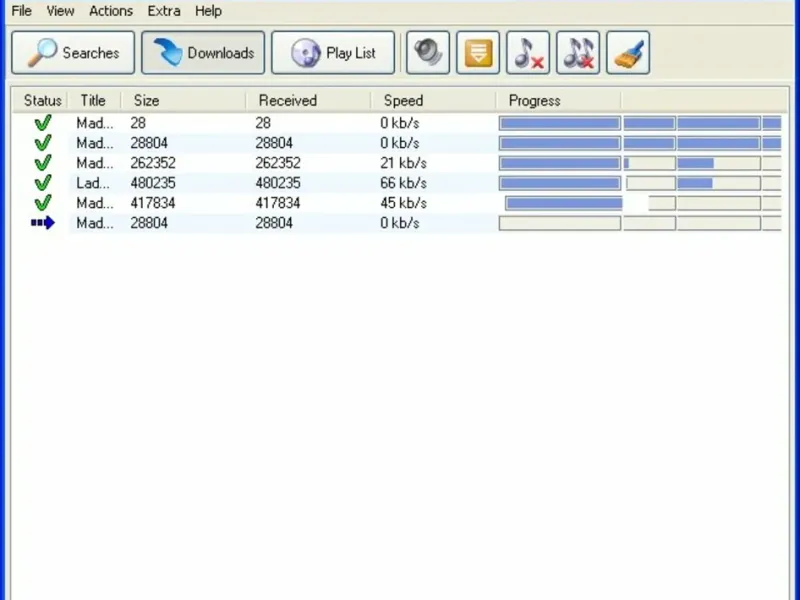The width and height of the screenshot is (800, 600).
Task: Sort by the Received column header
Action: click(x=309, y=101)
